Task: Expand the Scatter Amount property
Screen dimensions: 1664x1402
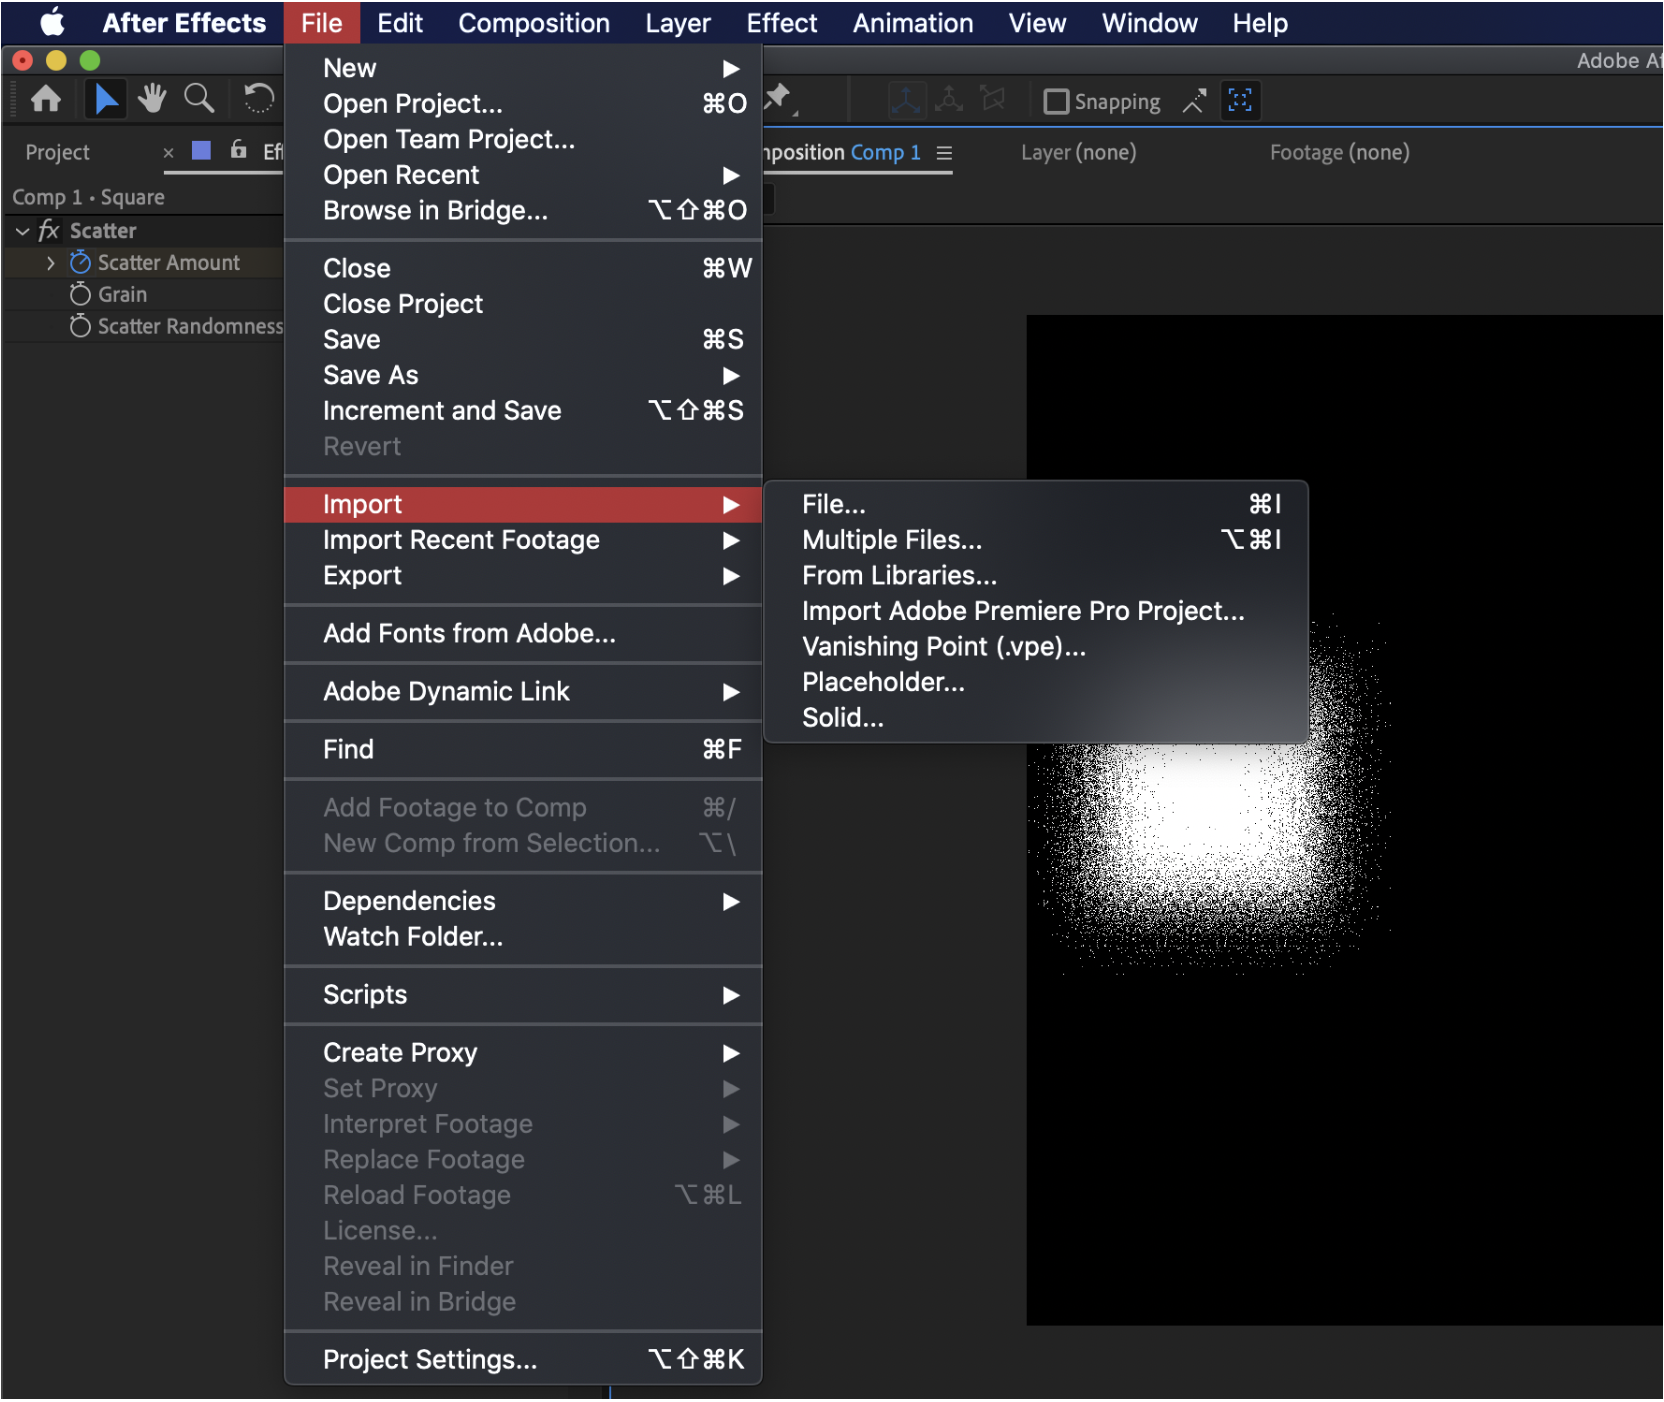Action: [50, 263]
